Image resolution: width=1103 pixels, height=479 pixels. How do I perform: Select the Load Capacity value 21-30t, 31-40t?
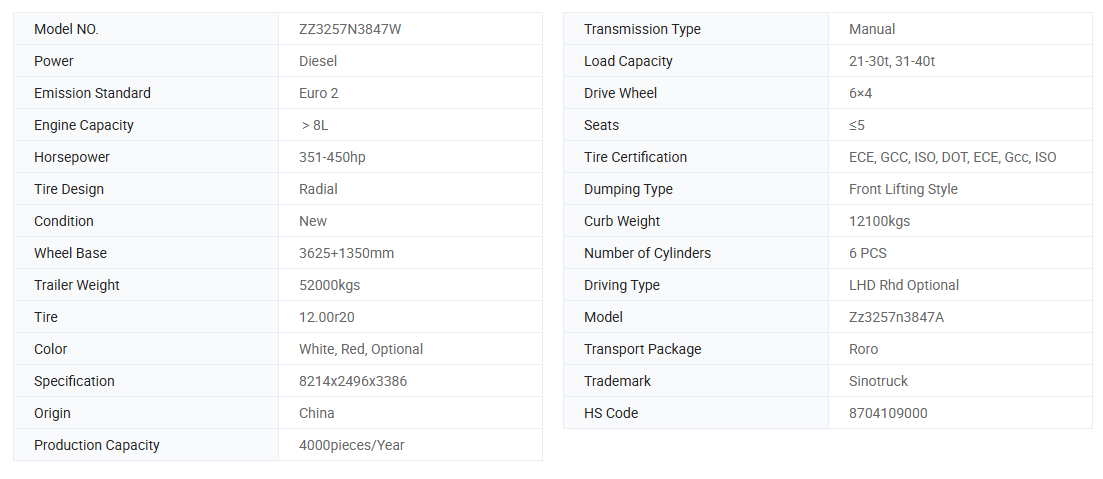tap(892, 61)
